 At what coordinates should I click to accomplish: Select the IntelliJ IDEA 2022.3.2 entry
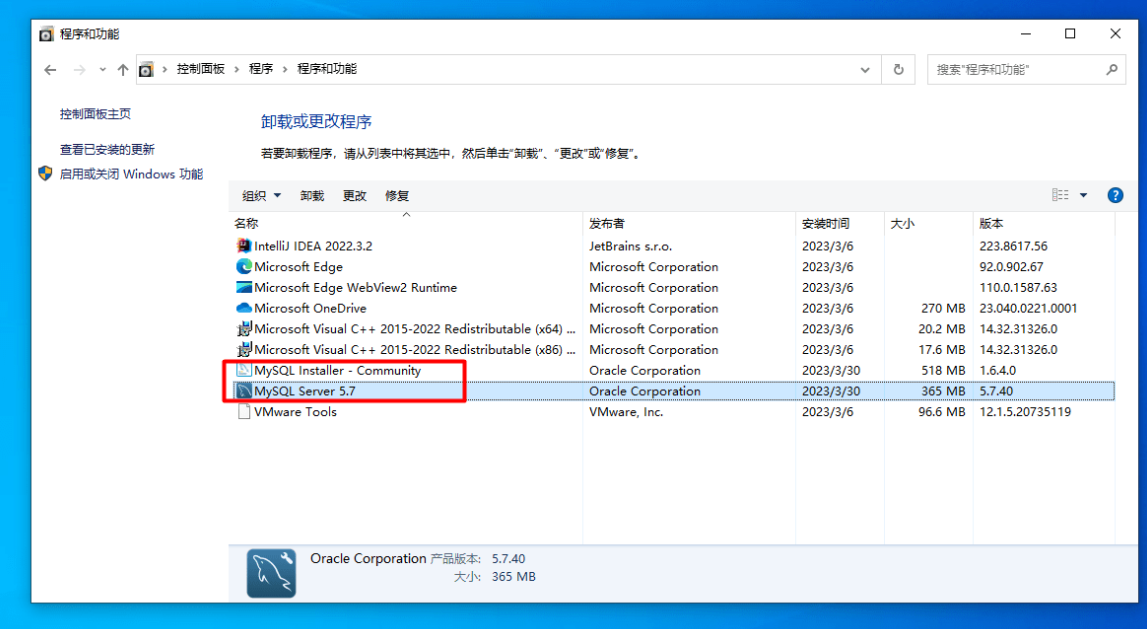(313, 246)
